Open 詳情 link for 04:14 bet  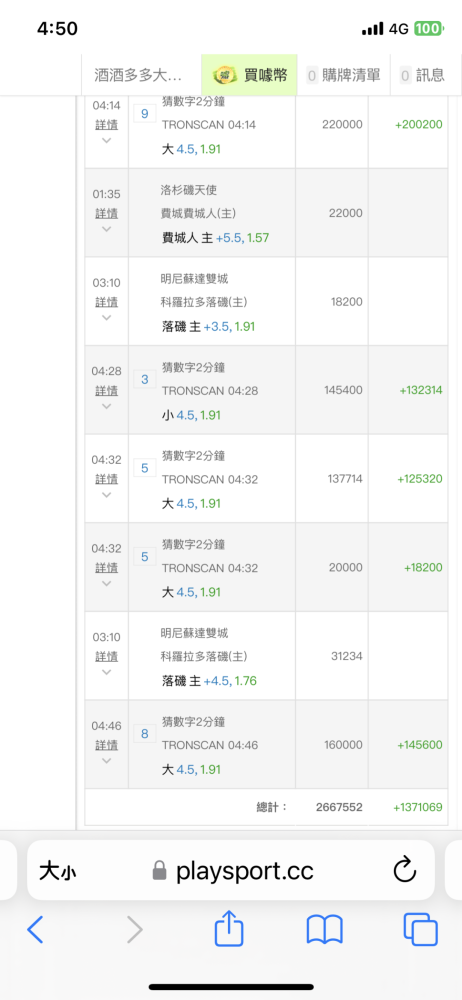[107, 124]
